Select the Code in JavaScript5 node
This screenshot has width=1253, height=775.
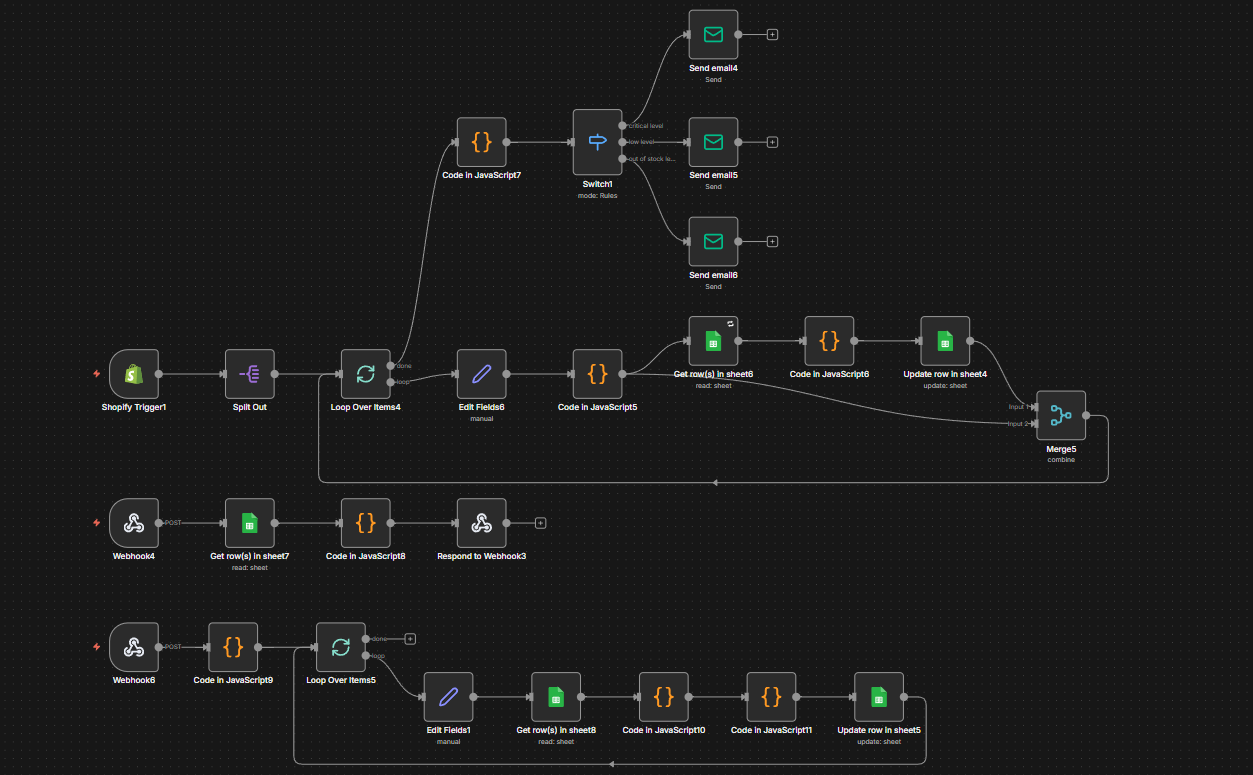[597, 374]
